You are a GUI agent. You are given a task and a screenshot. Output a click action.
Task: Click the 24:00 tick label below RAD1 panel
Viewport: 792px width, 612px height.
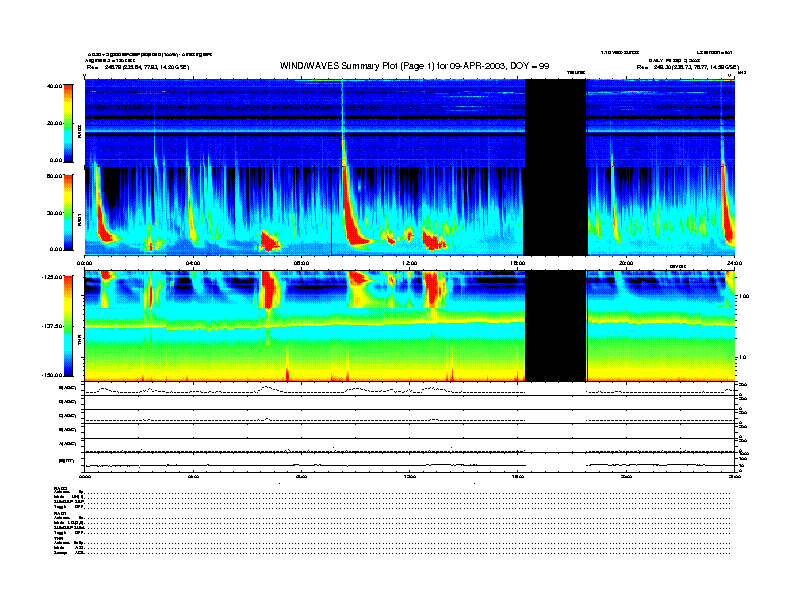tap(734, 263)
